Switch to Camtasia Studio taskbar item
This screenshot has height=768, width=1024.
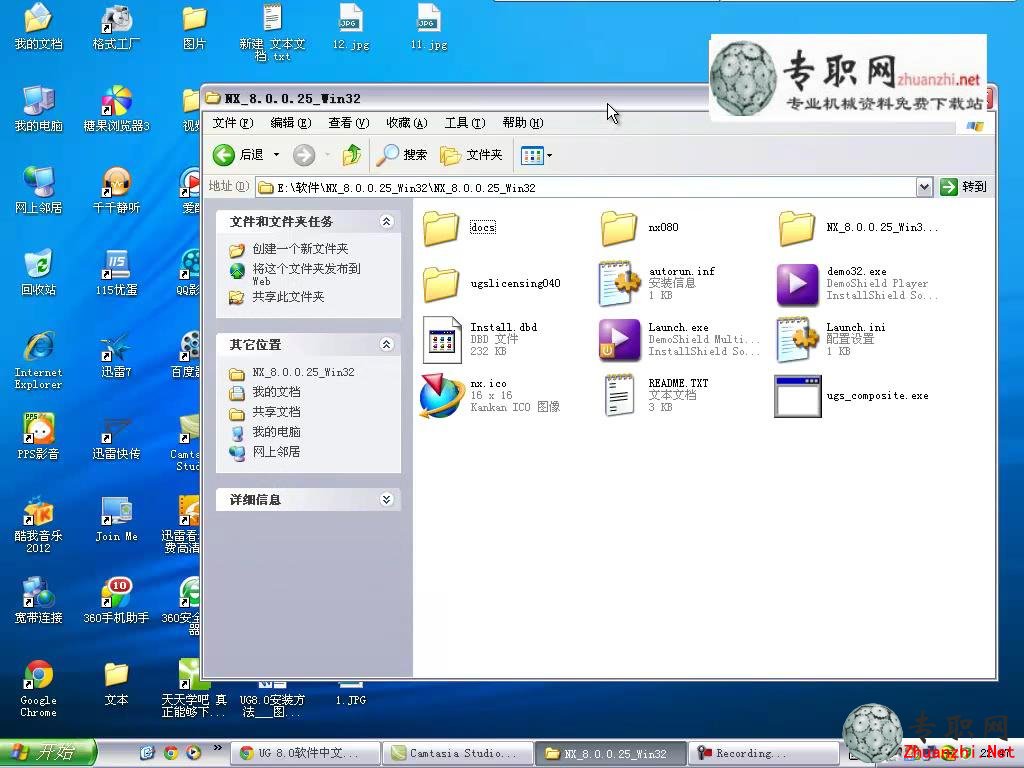[x=457, y=753]
